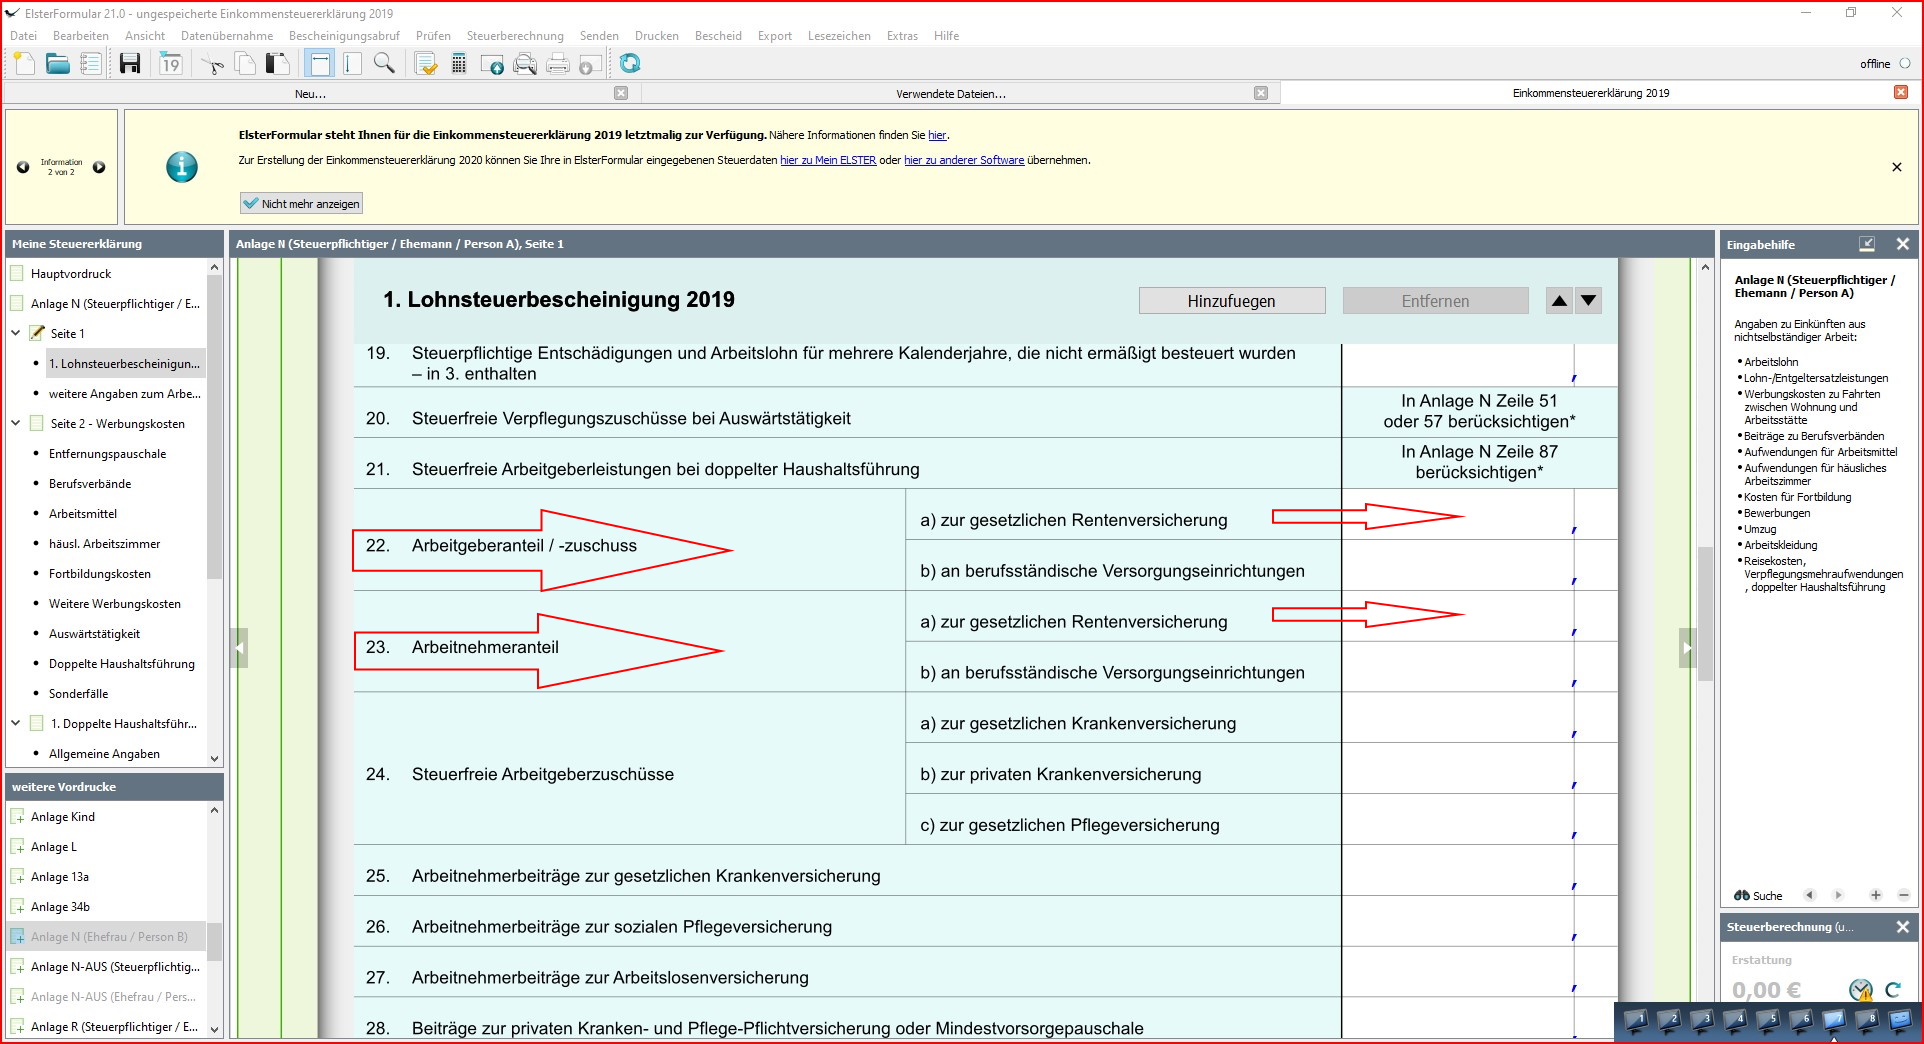Cut selection with the scissors icon
Image resolution: width=1924 pixels, height=1044 pixels.
point(212,64)
